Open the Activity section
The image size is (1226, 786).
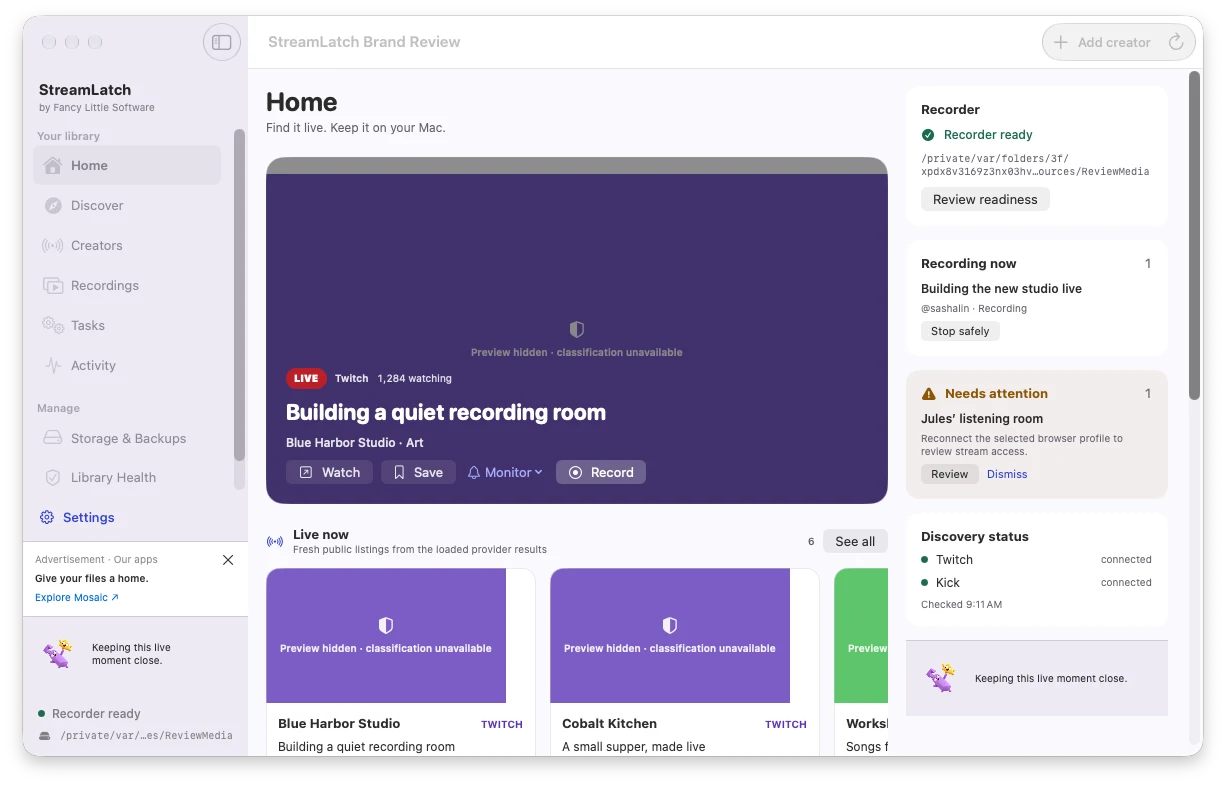(x=127, y=365)
